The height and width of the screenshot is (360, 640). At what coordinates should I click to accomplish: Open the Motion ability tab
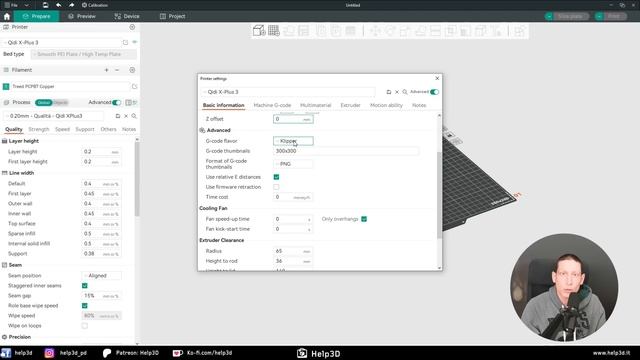[386, 105]
